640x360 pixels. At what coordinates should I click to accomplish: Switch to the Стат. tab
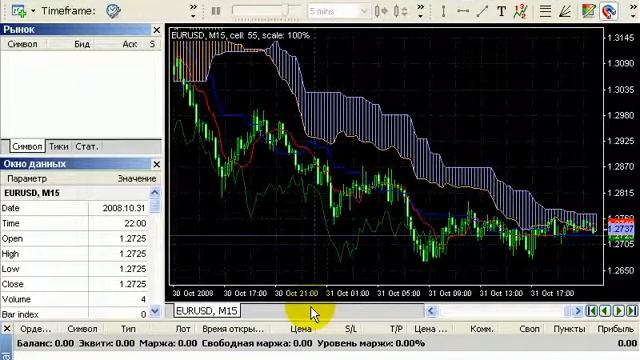pos(87,147)
